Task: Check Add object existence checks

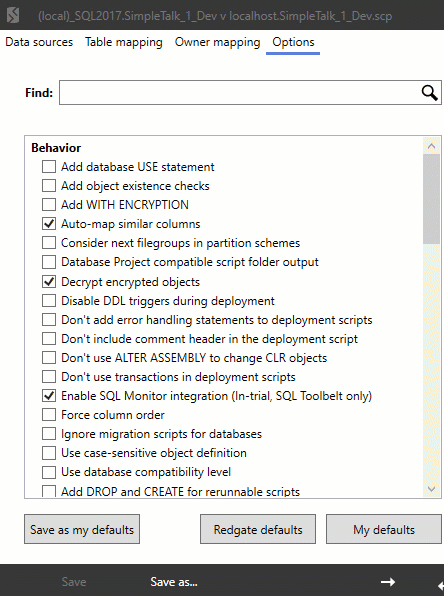Action: coord(49,185)
